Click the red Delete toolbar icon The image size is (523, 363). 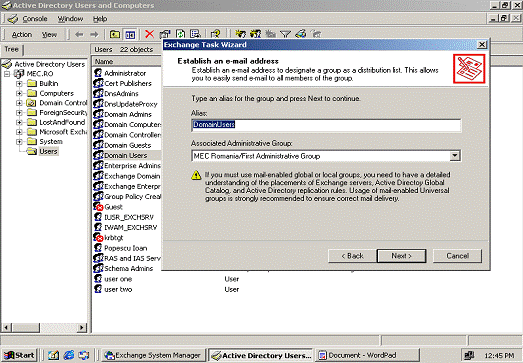(149, 34)
